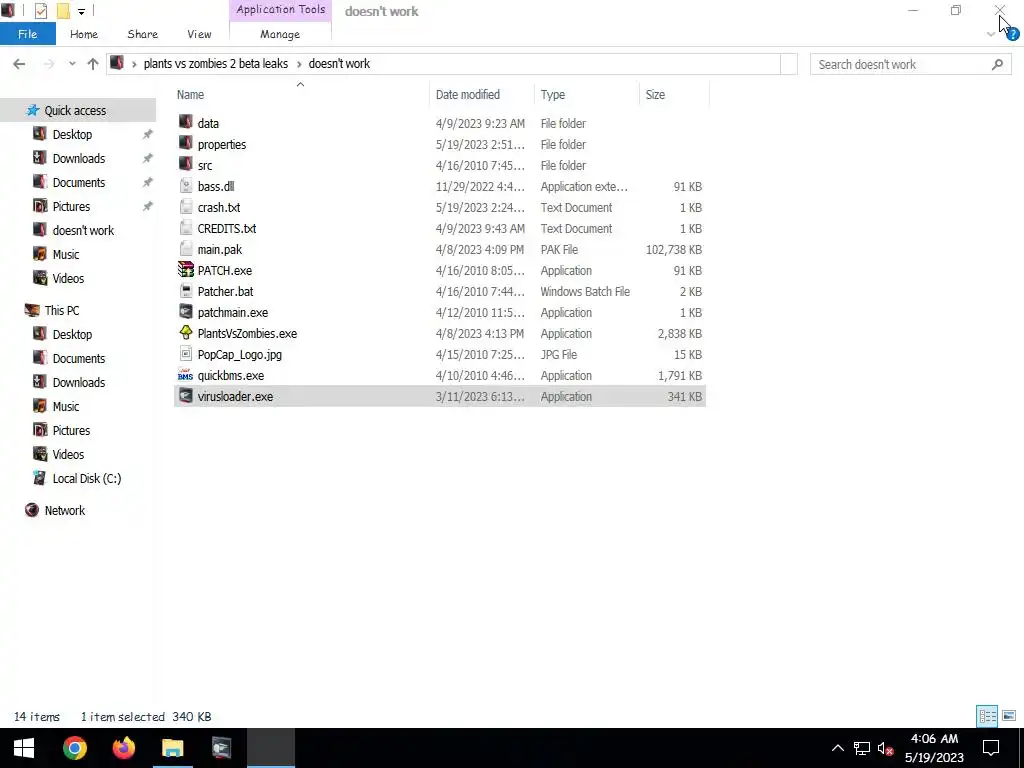Viewport: 1024px width, 768px height.
Task: Switch to the Home ribbon tab
Action: pyautogui.click(x=84, y=34)
